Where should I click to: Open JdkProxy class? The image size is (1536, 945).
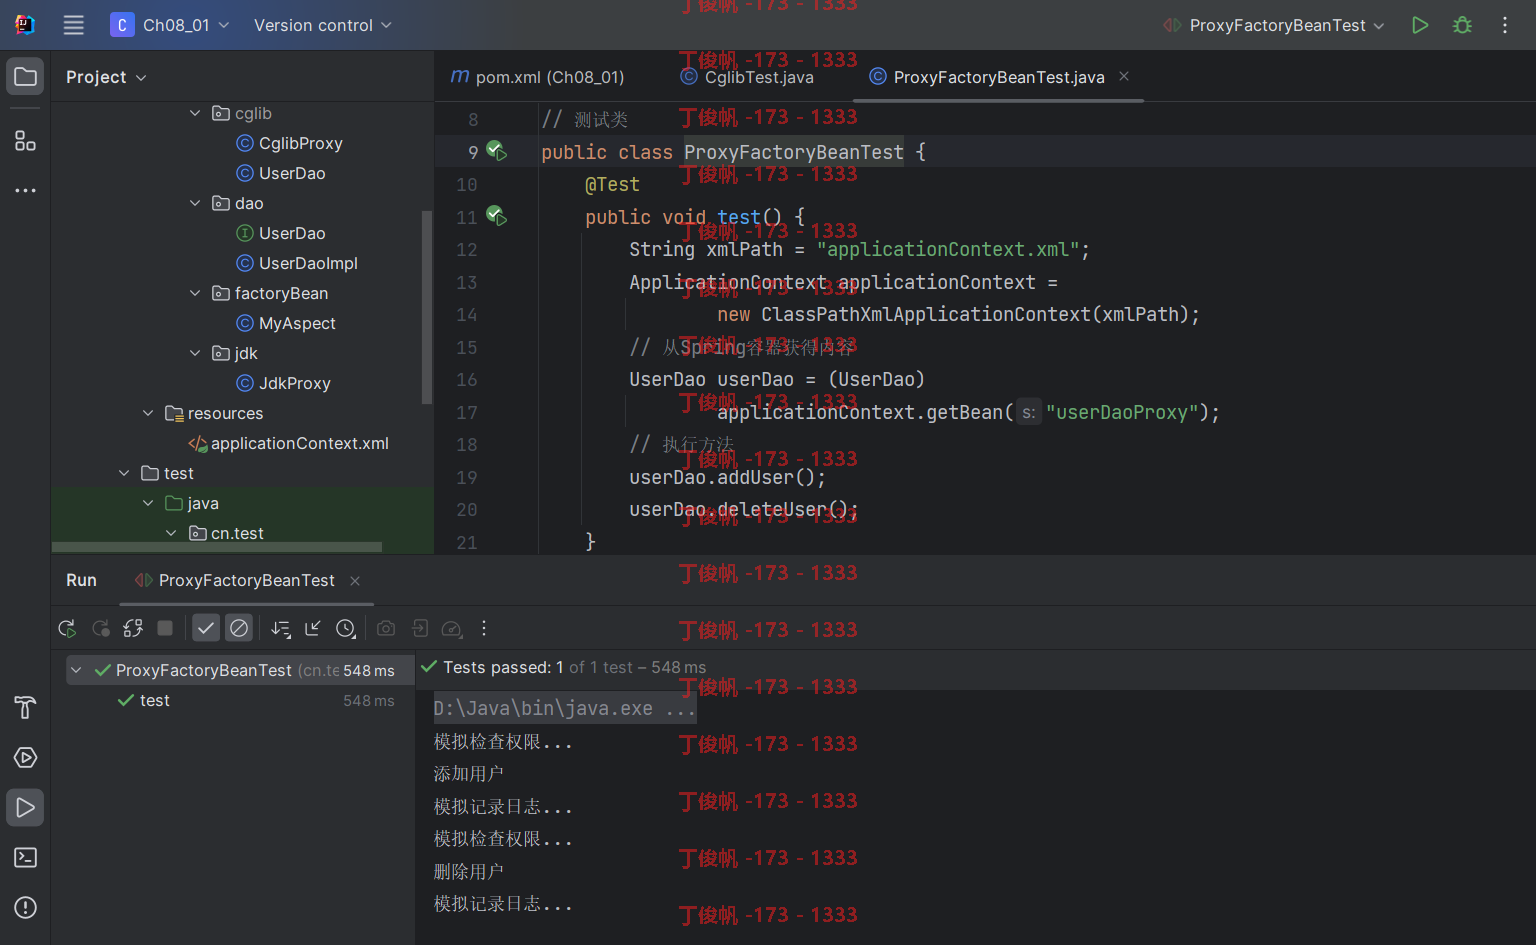[283, 383]
